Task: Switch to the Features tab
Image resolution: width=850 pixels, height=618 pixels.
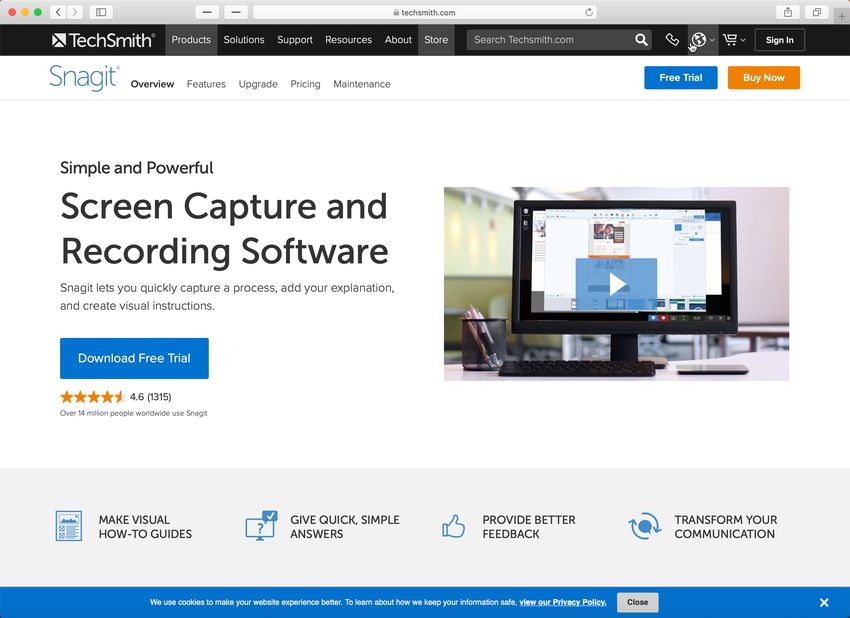Action: pos(206,84)
